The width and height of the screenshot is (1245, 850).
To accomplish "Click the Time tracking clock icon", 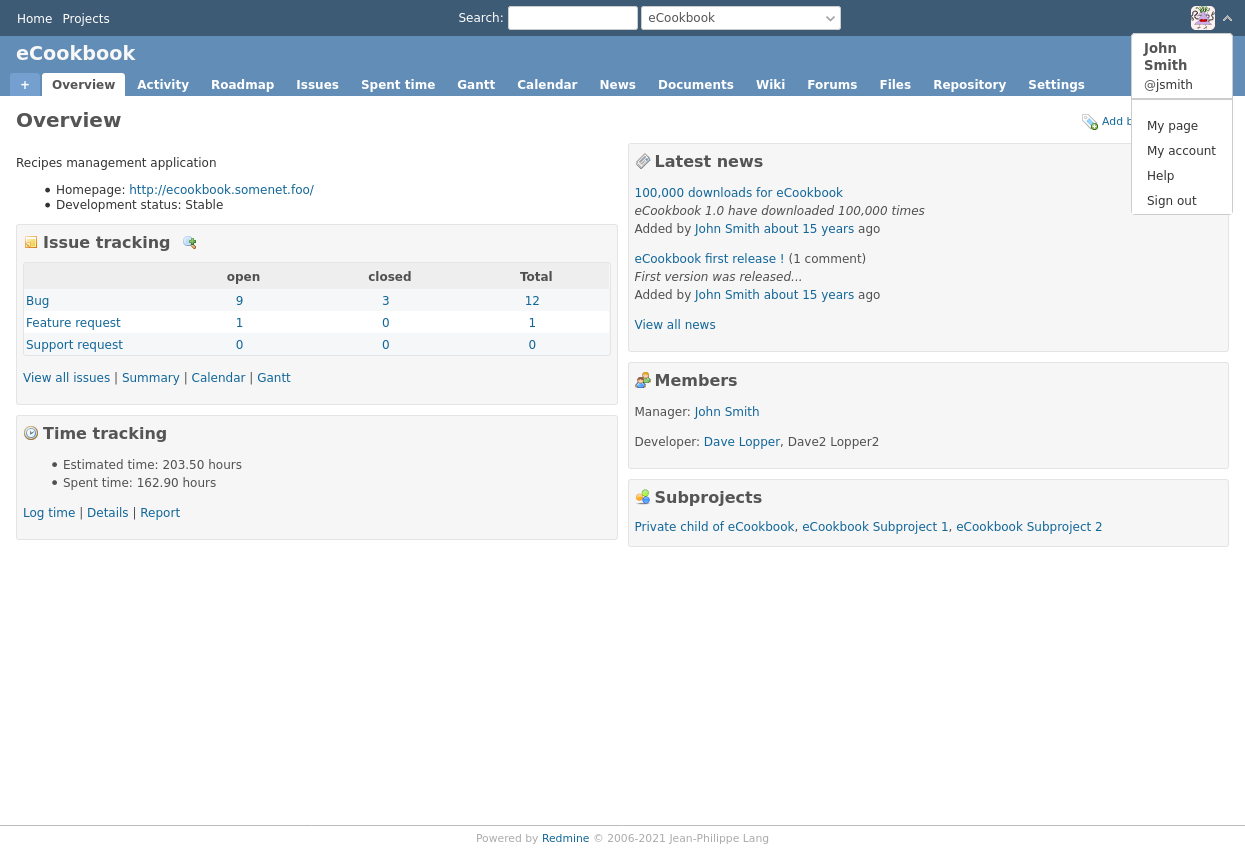I will click(31, 433).
